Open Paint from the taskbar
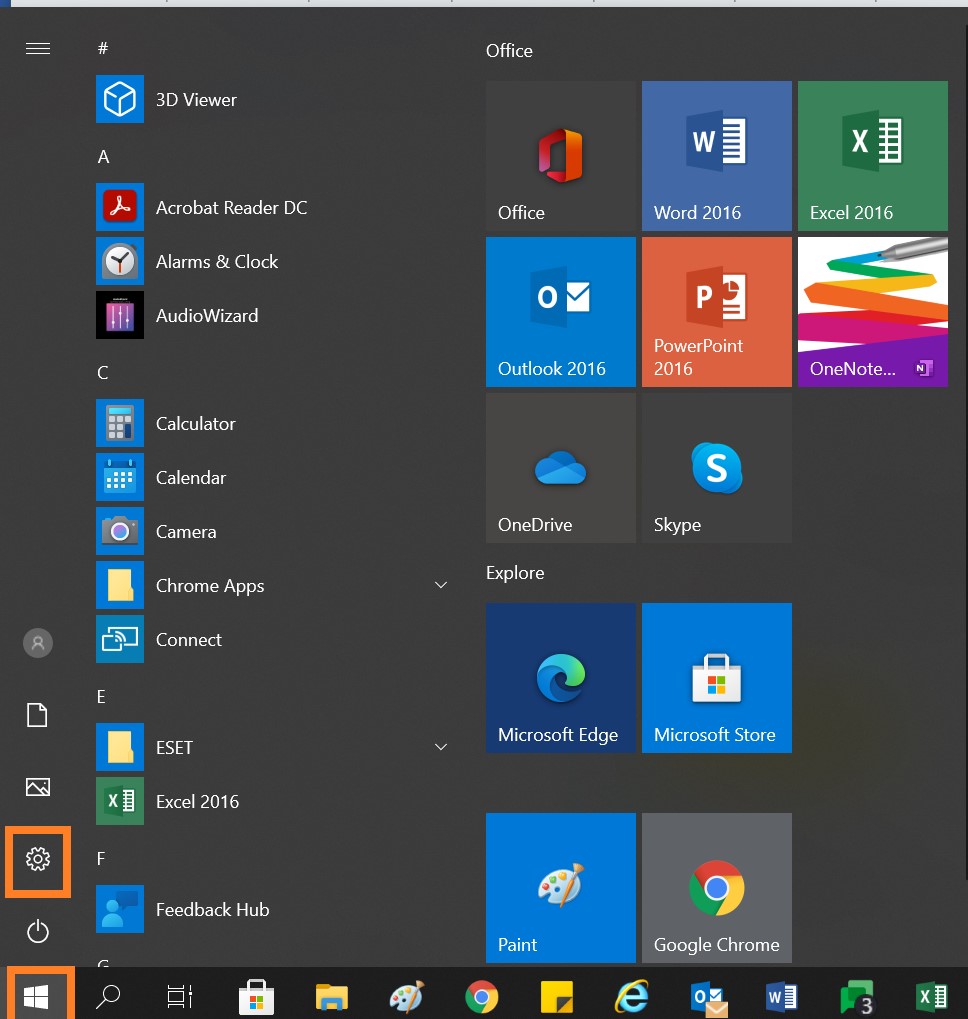 tap(407, 996)
